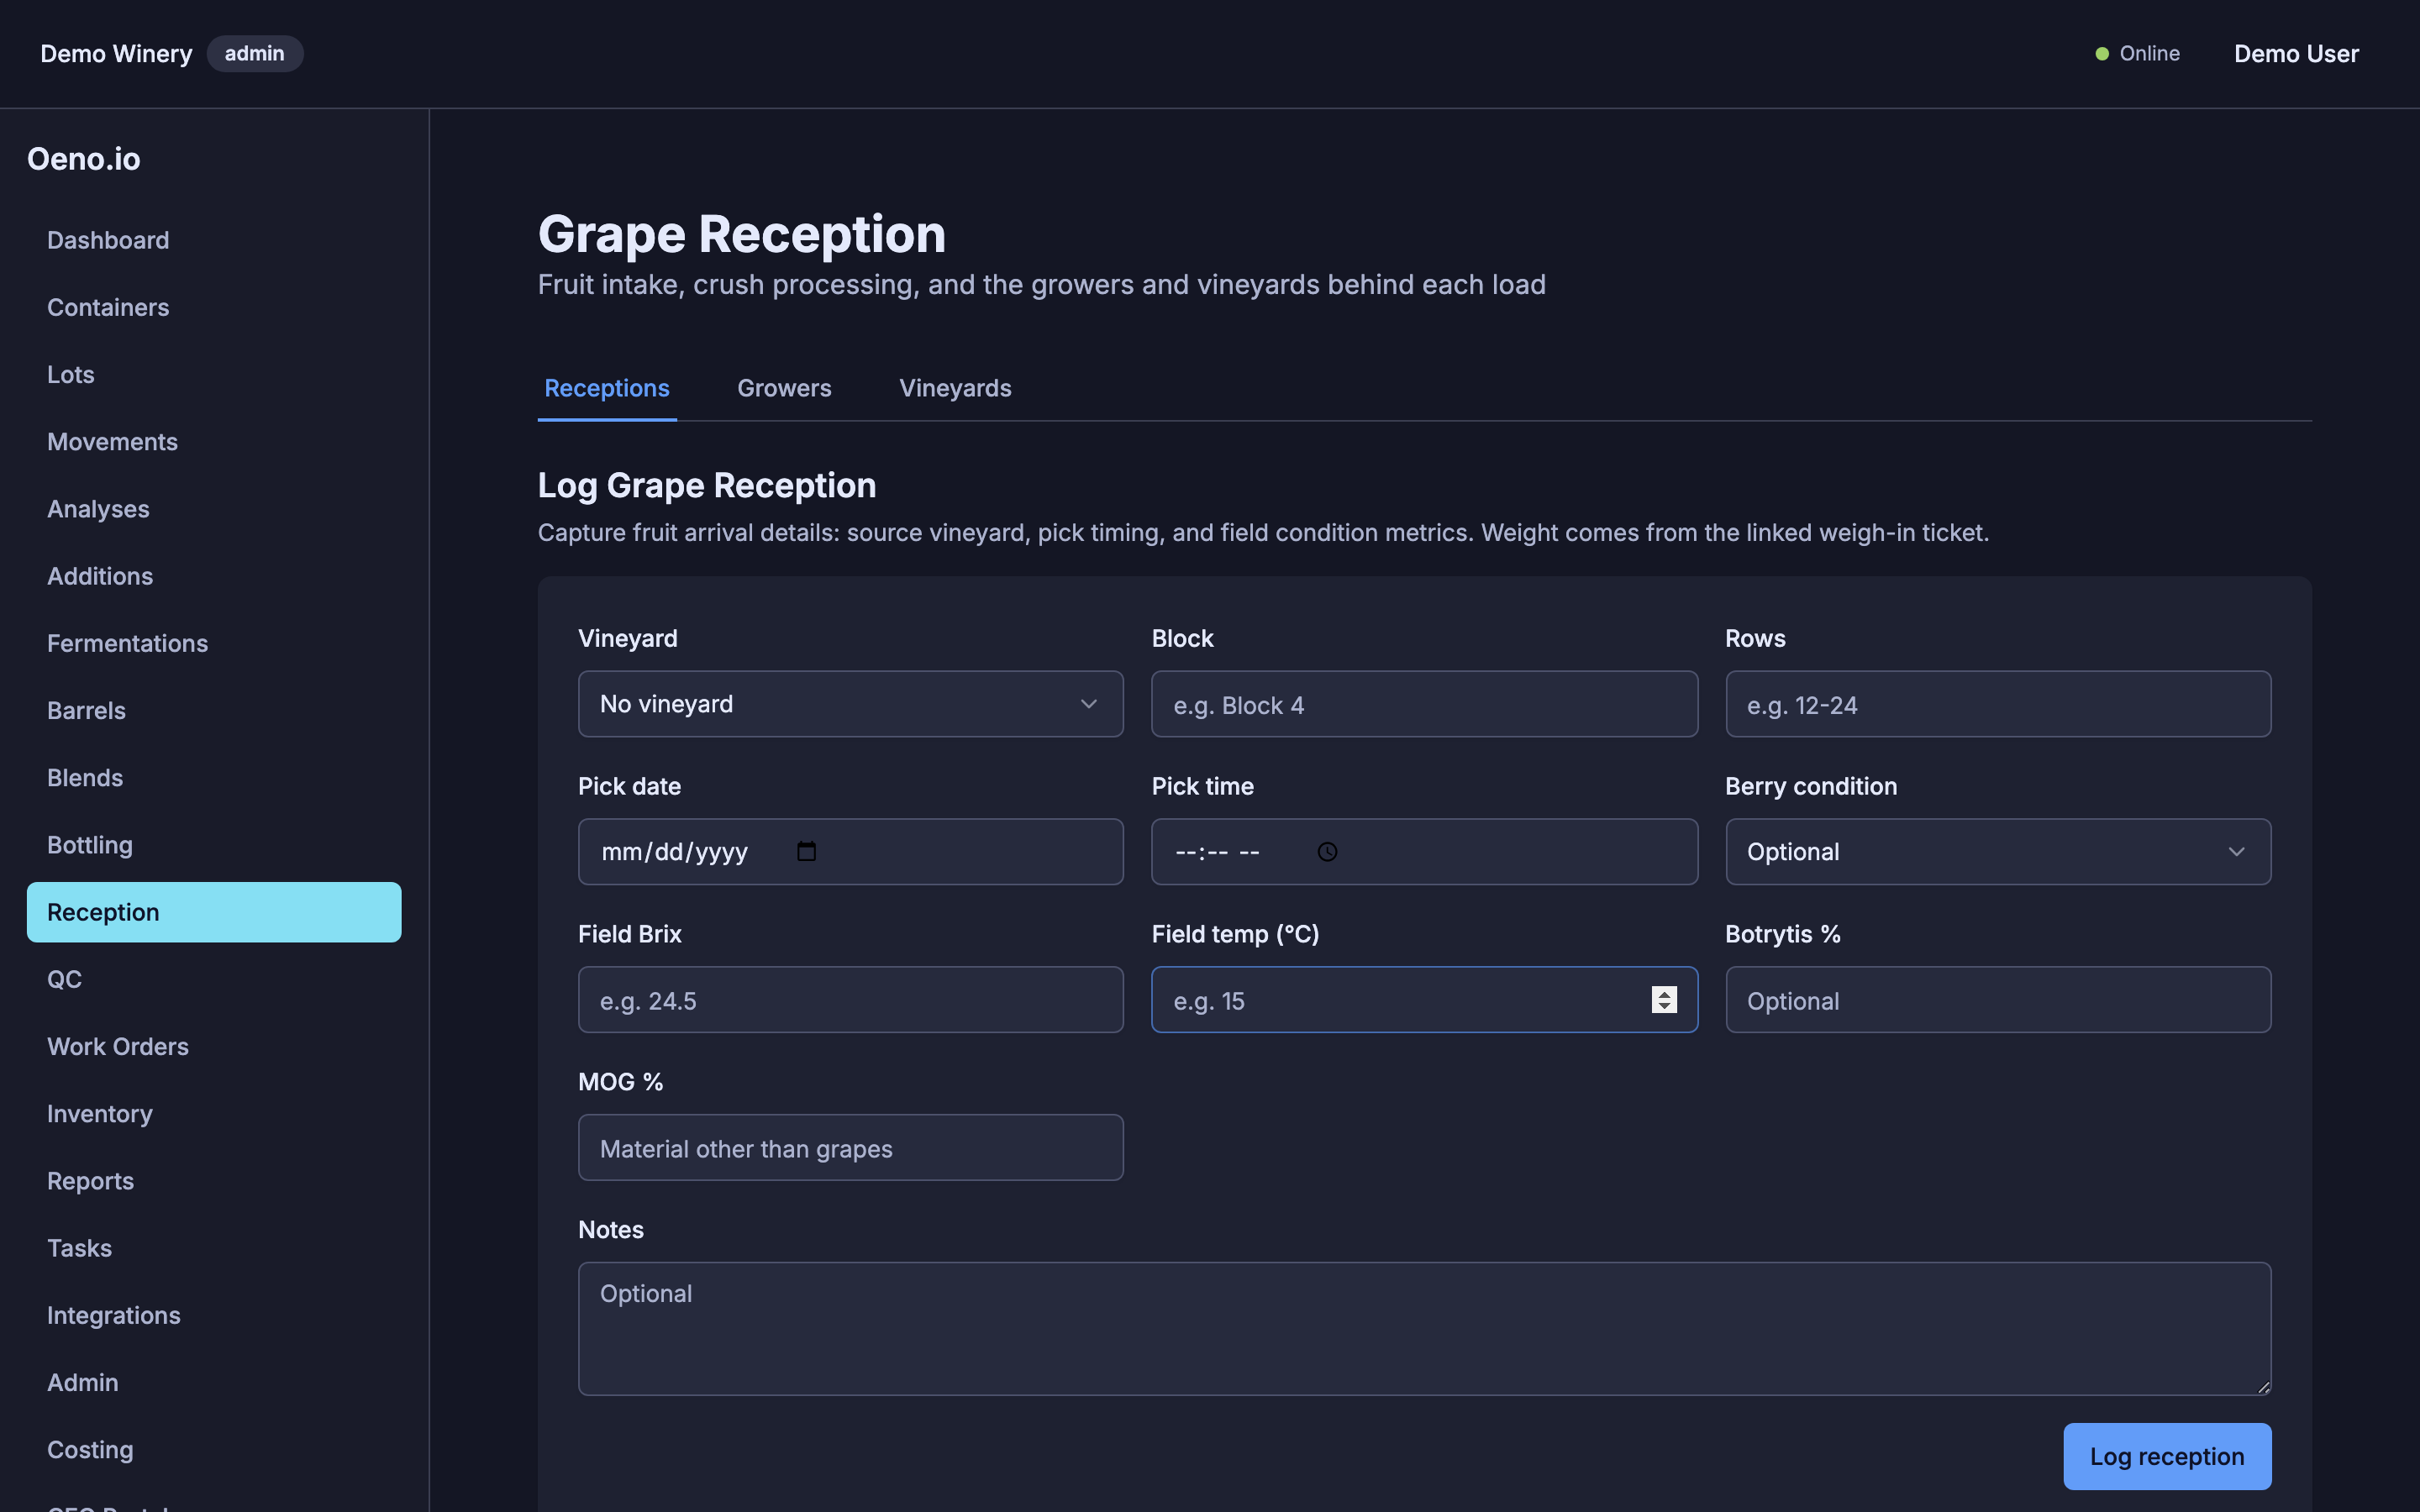This screenshot has width=2420, height=1512.
Task: Switch to the Vineyards tab
Action: tap(955, 388)
